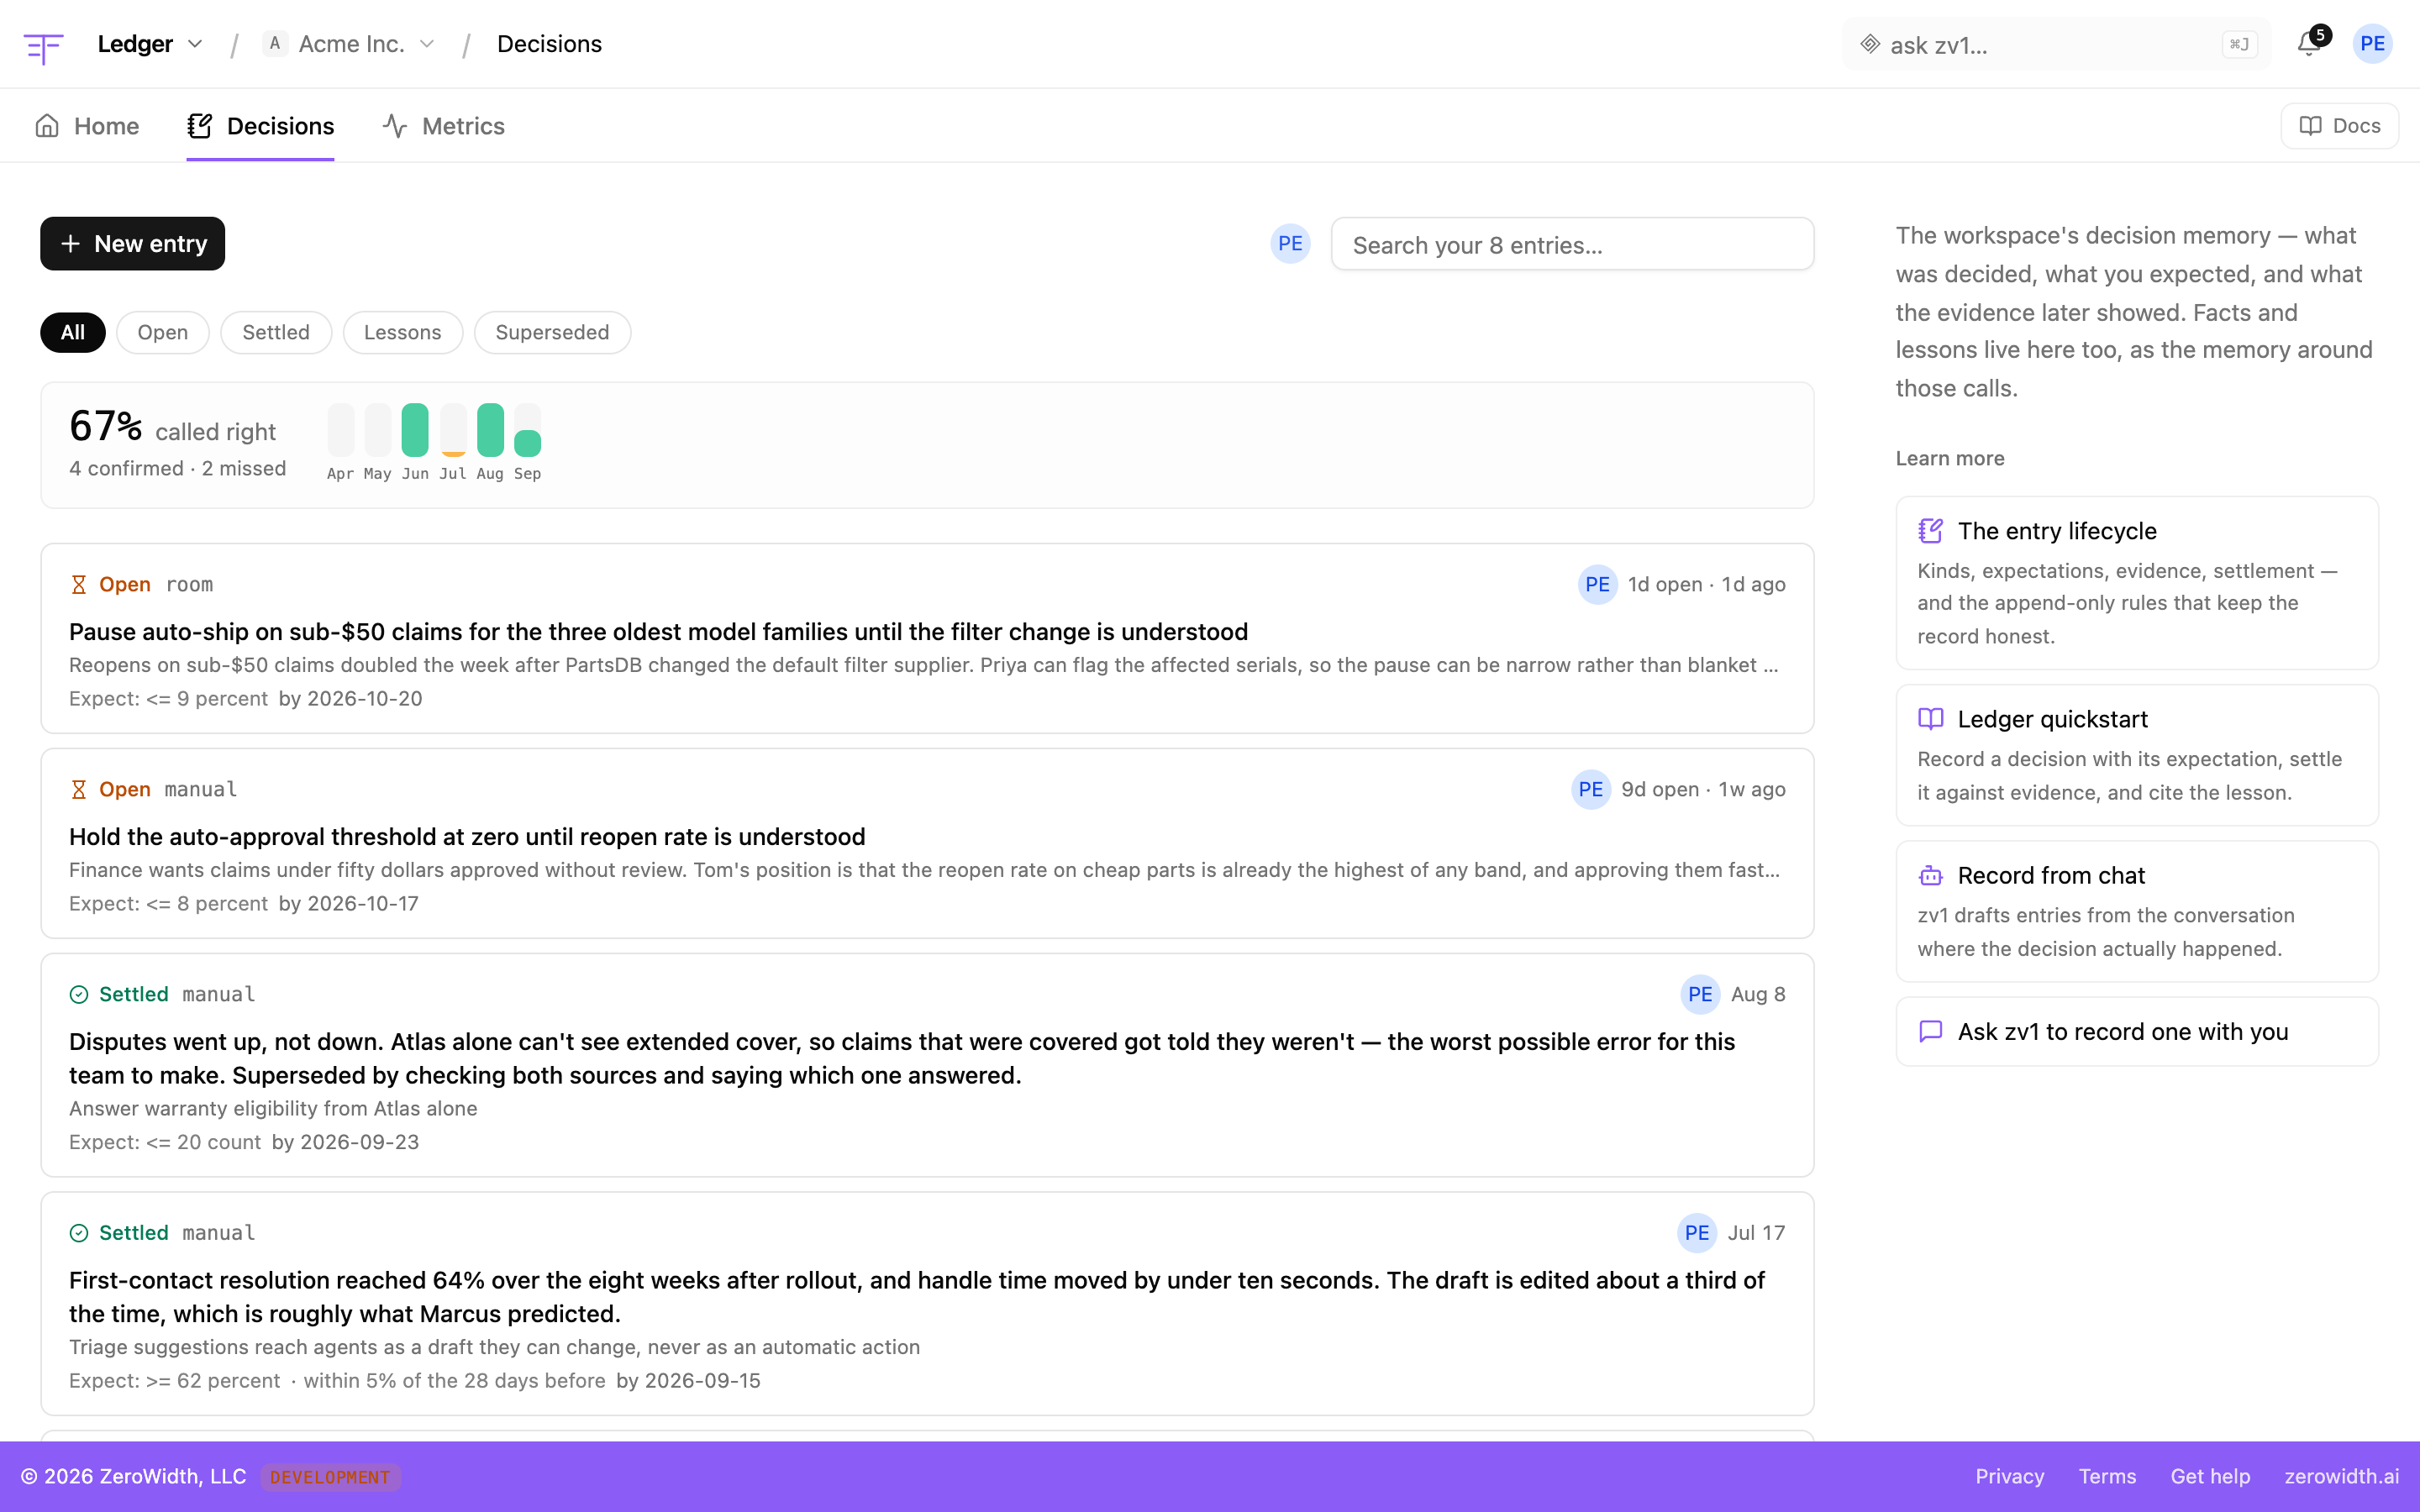Screen dimensions: 2420x1512
Task: Click the Decisions breadcrumb
Action: coord(549,44)
